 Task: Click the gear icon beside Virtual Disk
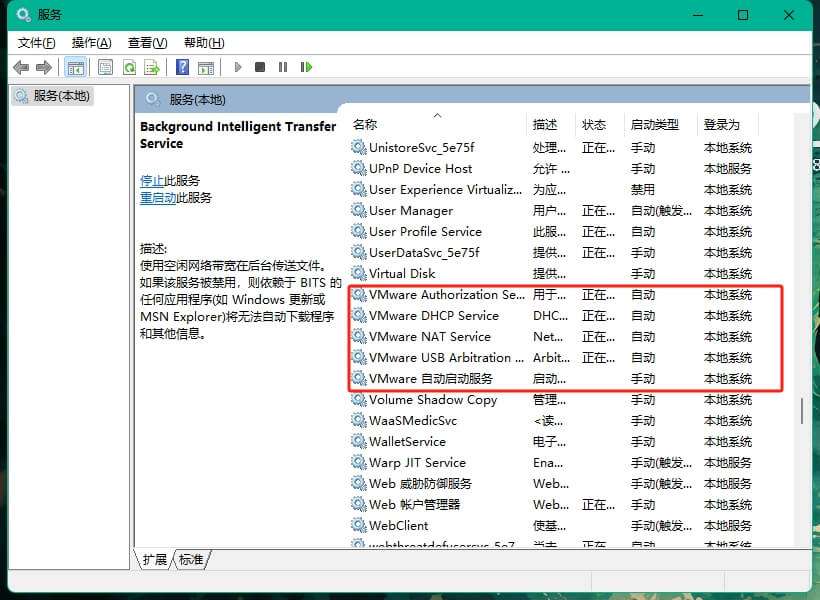(x=359, y=273)
